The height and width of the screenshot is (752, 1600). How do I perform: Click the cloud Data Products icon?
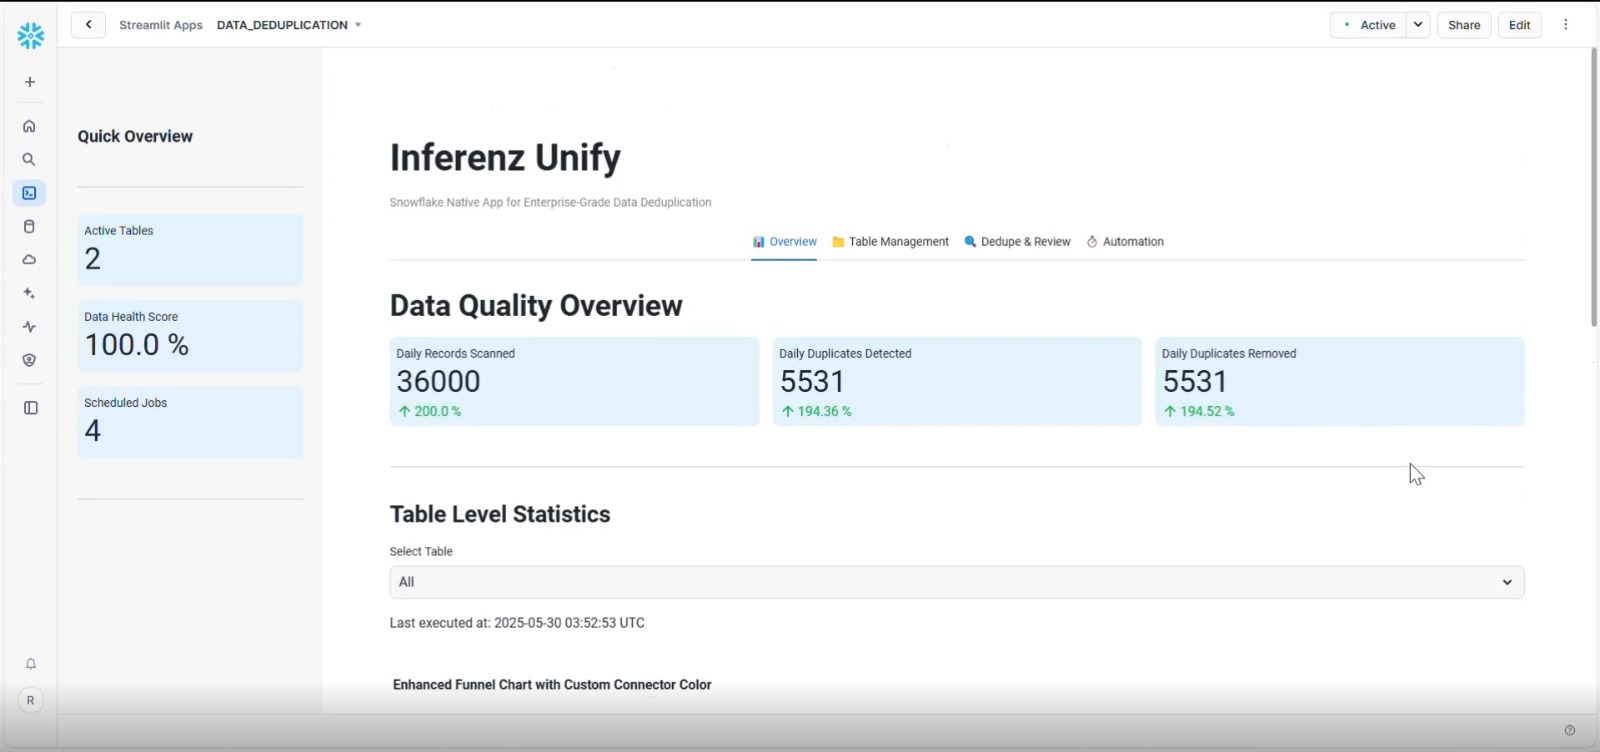click(x=30, y=260)
